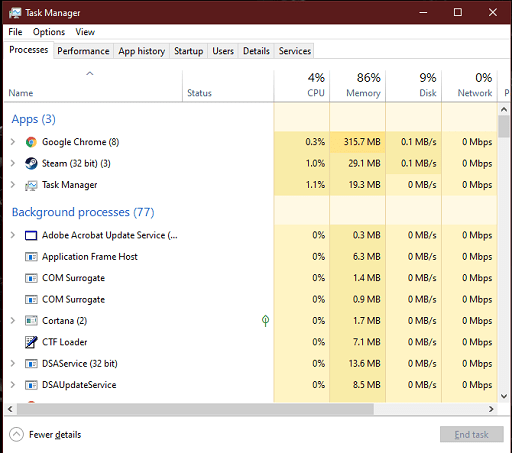512x453 pixels.
Task: Switch to the Performance tab
Action: (x=83, y=51)
